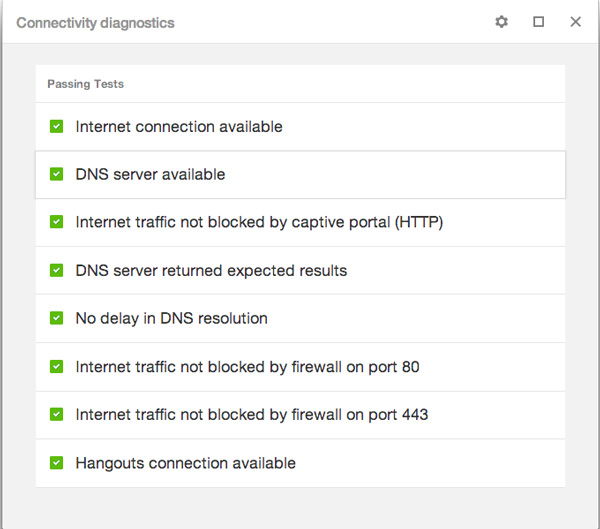Click green check beside captive portal test
This screenshot has width=600, height=529.
[x=57, y=223]
